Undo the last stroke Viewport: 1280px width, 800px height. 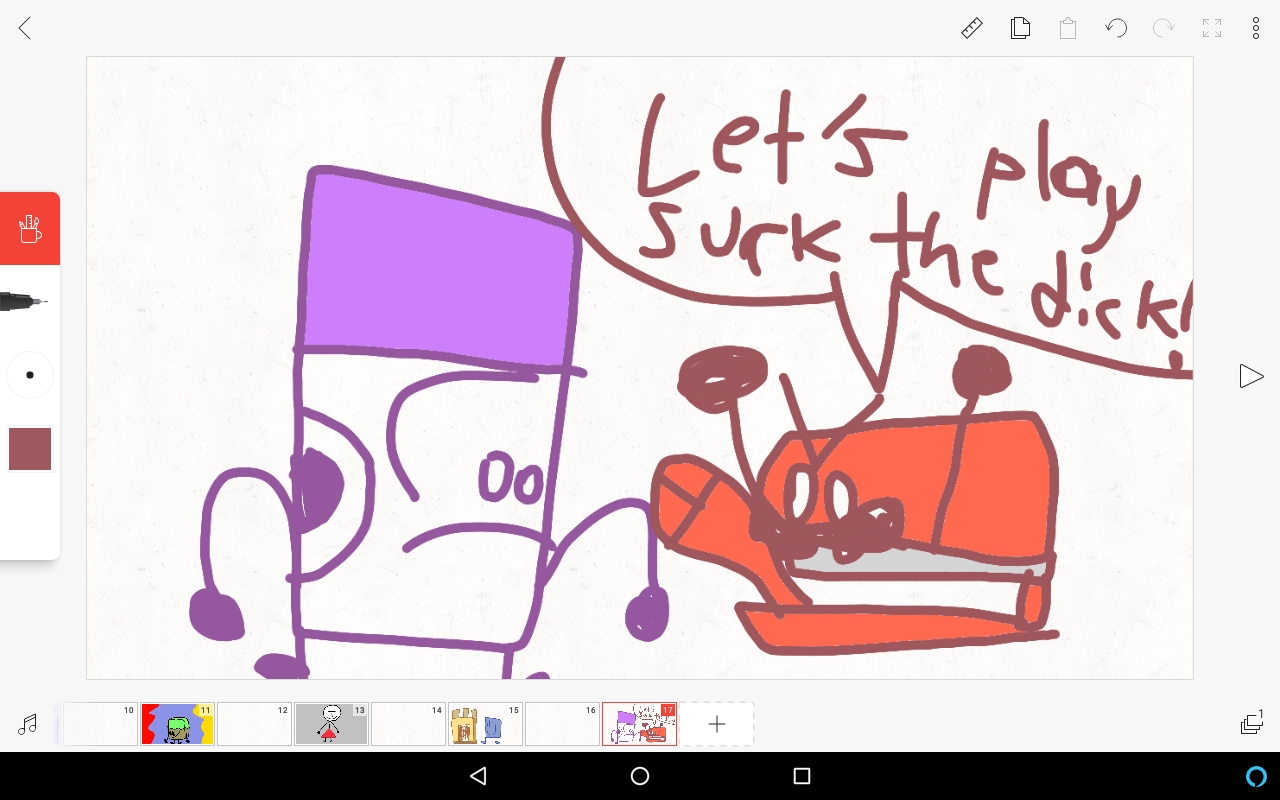[1116, 29]
